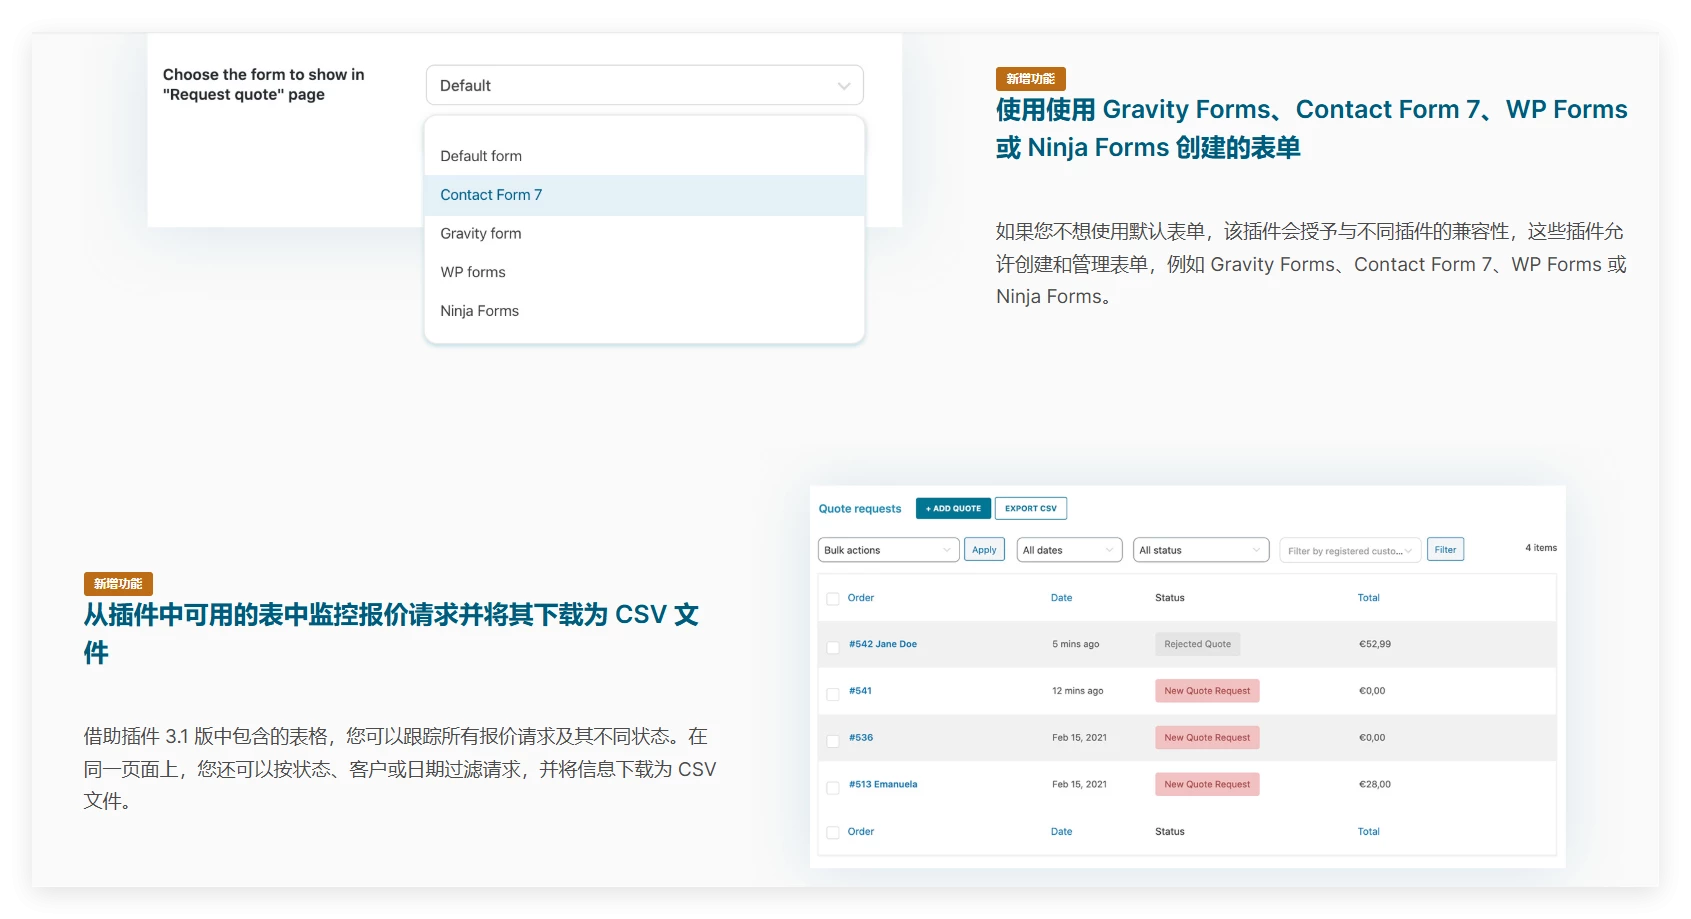Pick WP forms in the dropdown list
The image size is (1691, 919).
[473, 272]
